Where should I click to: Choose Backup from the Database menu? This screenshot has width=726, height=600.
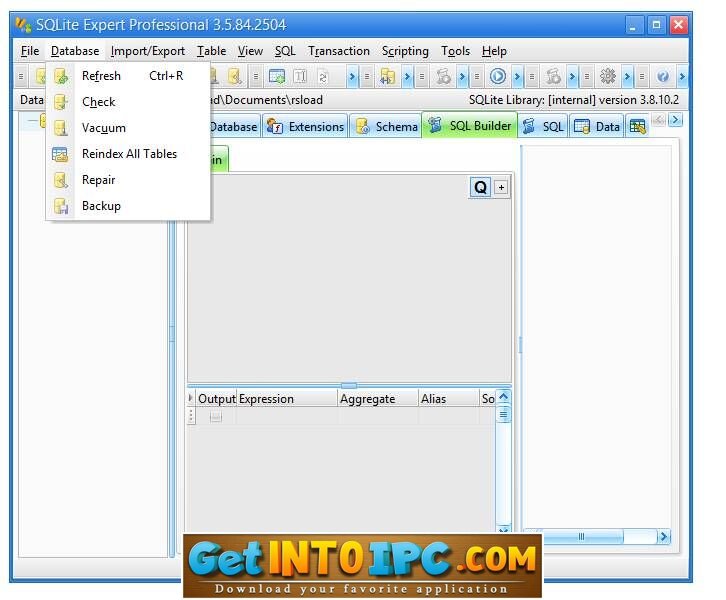pos(128,206)
